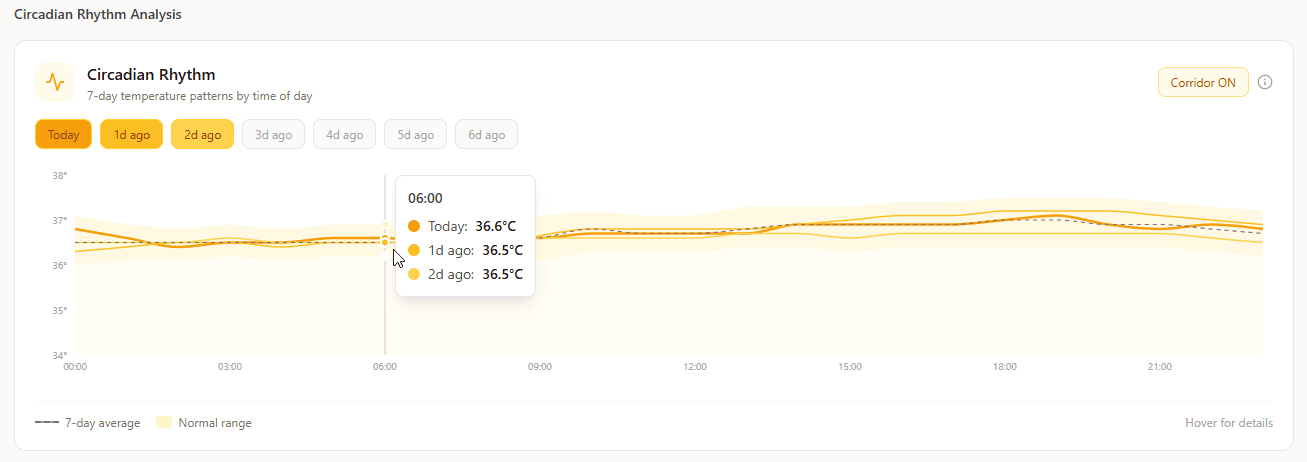The height and width of the screenshot is (462, 1307).
Task: Click the 2d ago dot in tooltip
Action: click(414, 274)
